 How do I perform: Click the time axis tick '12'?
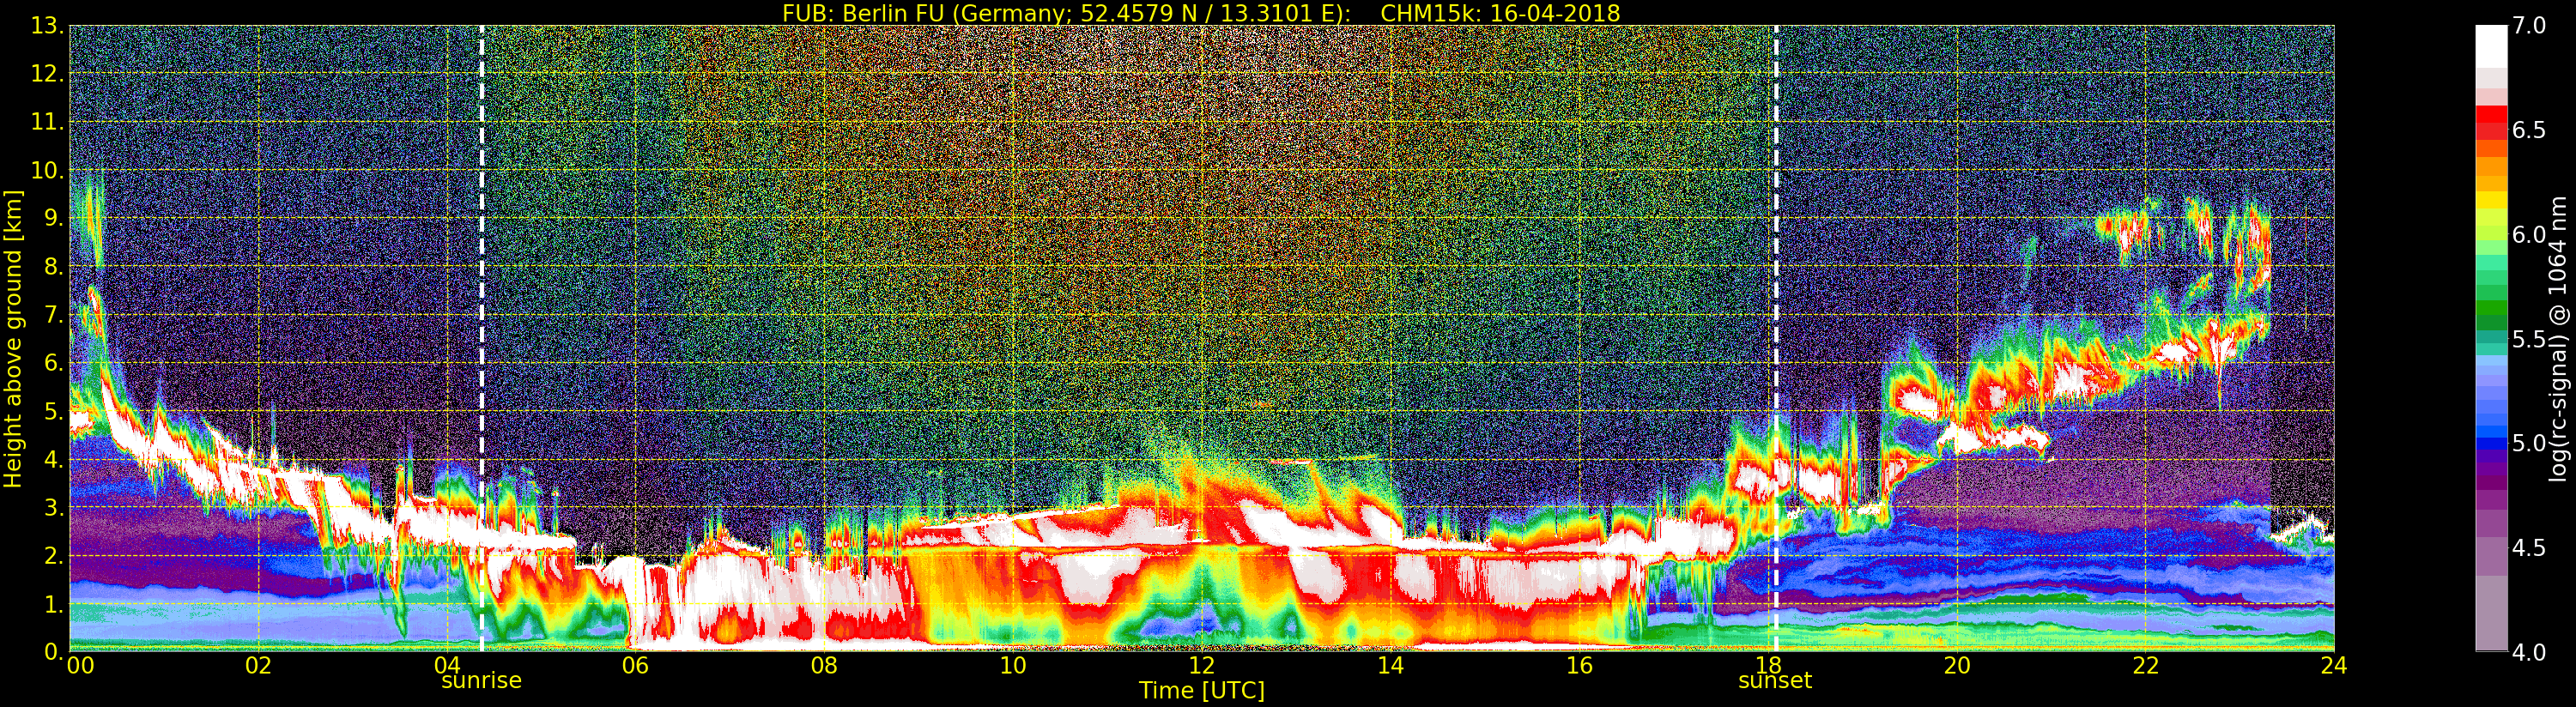(1201, 666)
